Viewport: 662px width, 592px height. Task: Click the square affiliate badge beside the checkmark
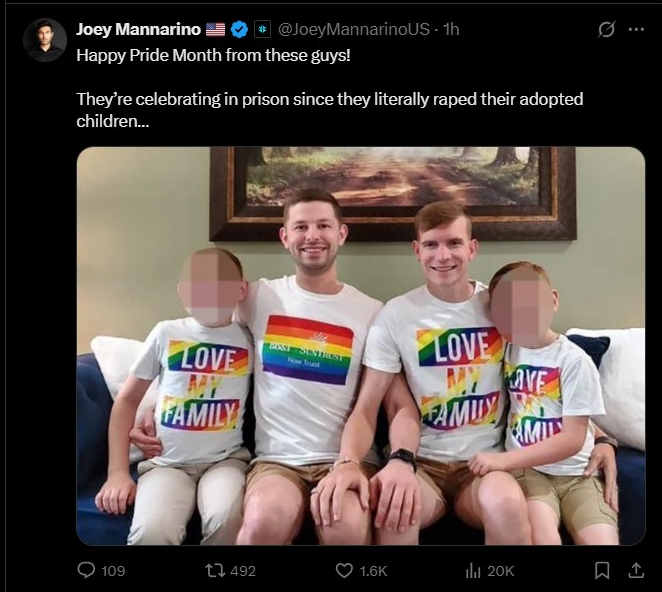(262, 29)
